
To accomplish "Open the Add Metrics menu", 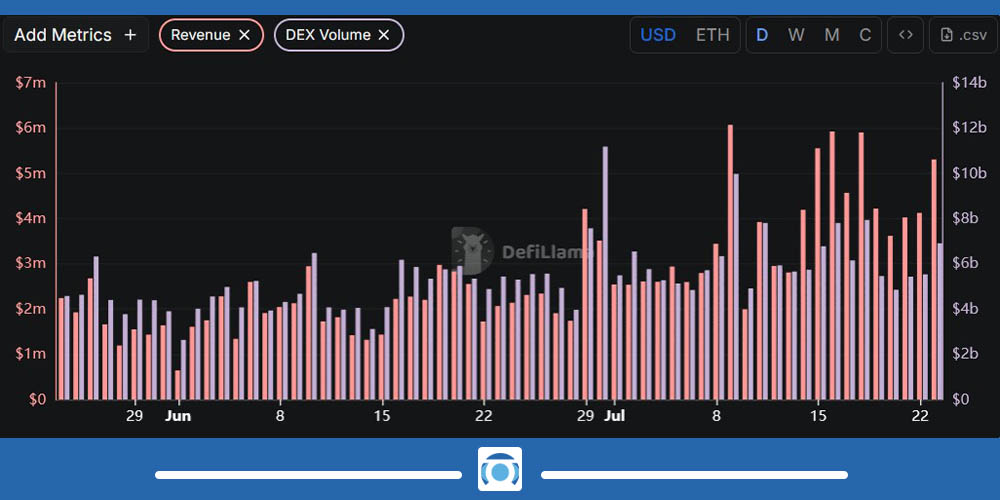I will click(76, 35).
